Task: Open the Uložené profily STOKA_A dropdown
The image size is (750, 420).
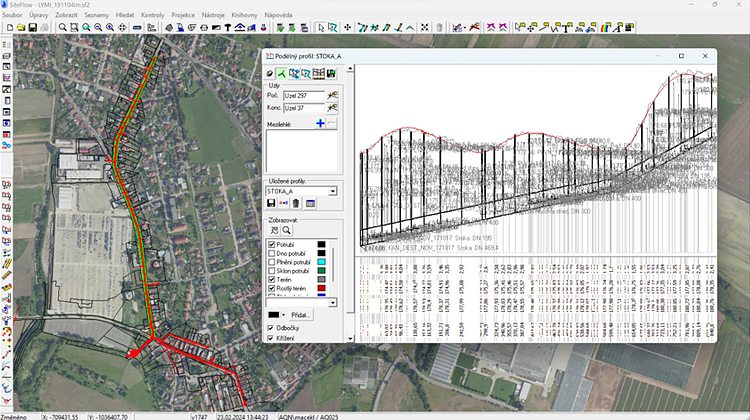Action: (333, 191)
